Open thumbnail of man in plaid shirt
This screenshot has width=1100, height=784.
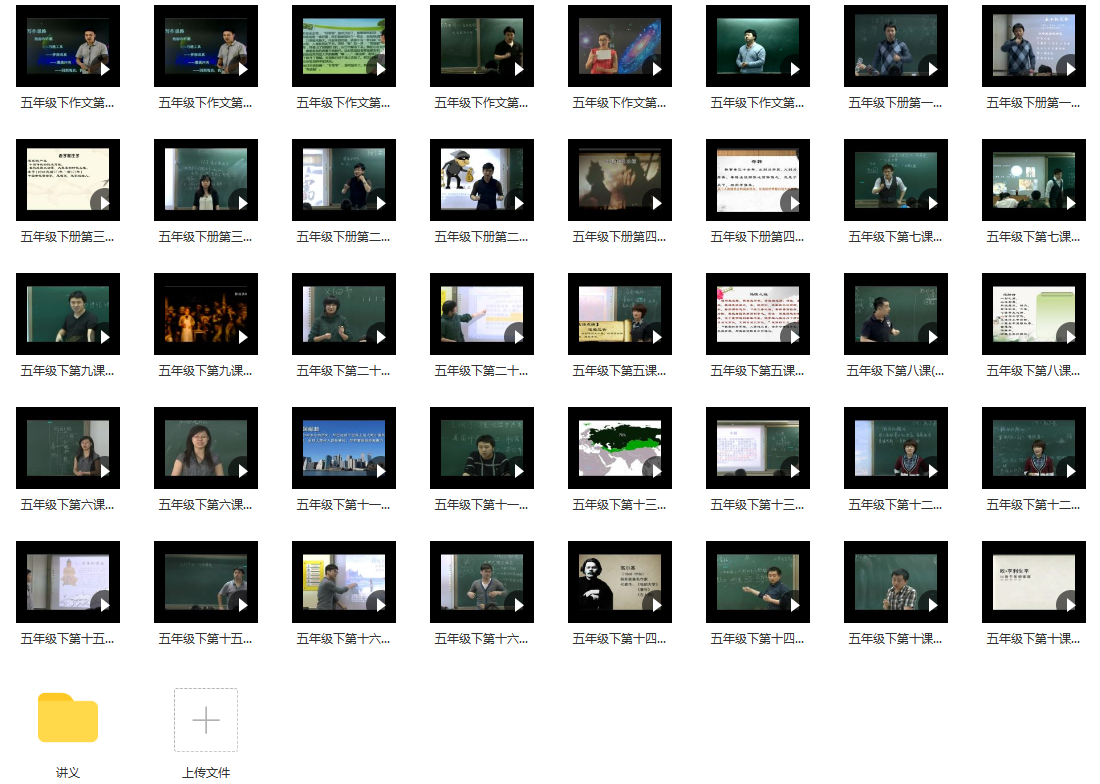click(x=895, y=582)
